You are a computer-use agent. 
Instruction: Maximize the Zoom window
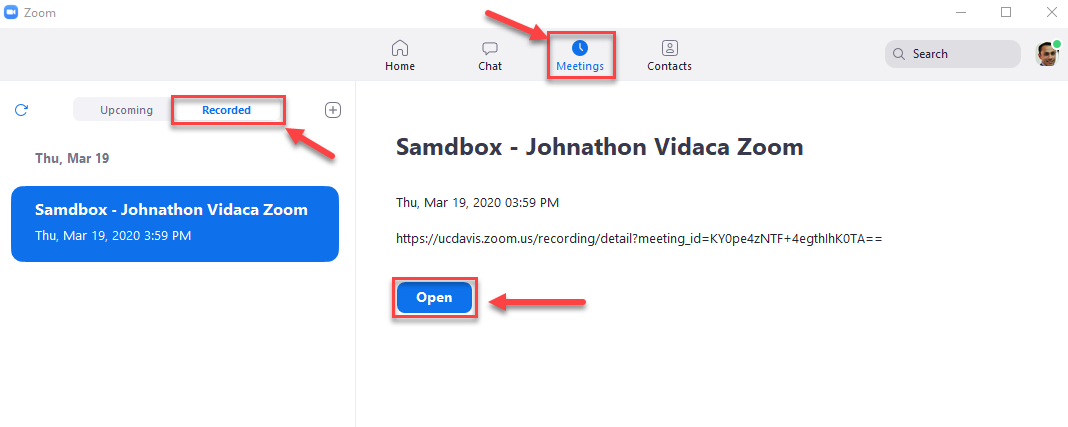point(1006,12)
